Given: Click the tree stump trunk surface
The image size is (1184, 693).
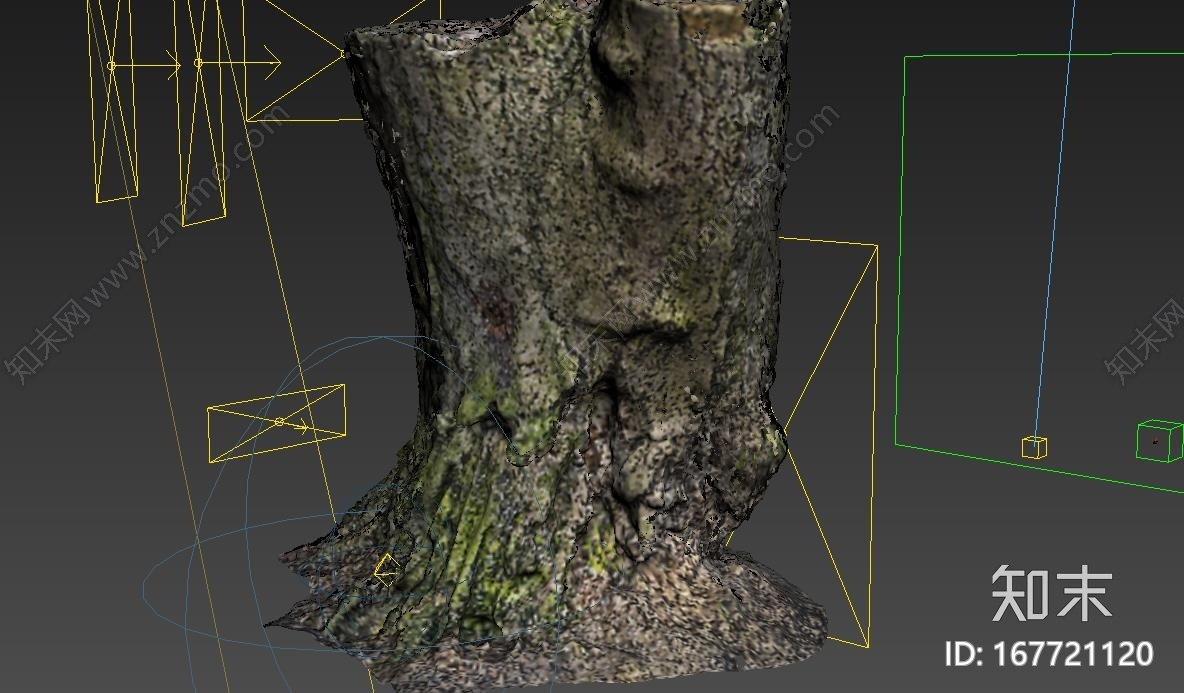Looking at the screenshot, I should (x=560, y=250).
